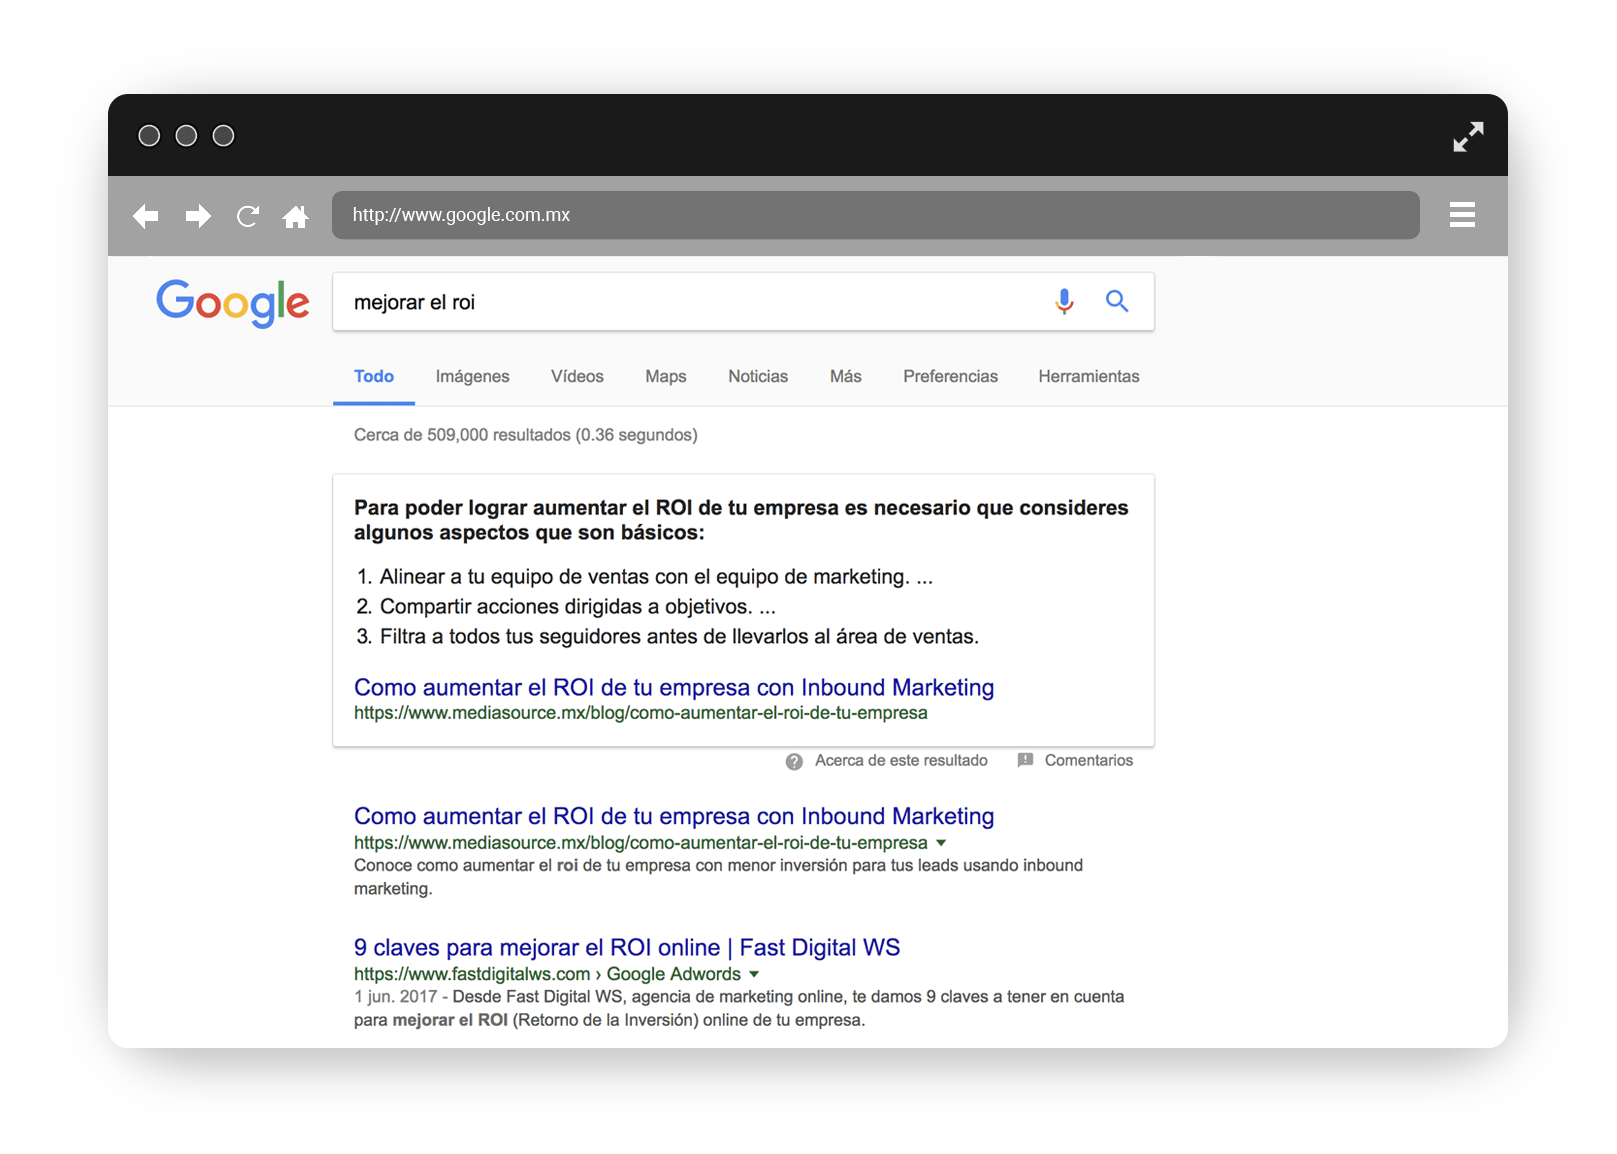Open first organic result 'Como aumentar el ROI'
Viewport: 1617px width, 1154px height.
[x=674, y=817]
